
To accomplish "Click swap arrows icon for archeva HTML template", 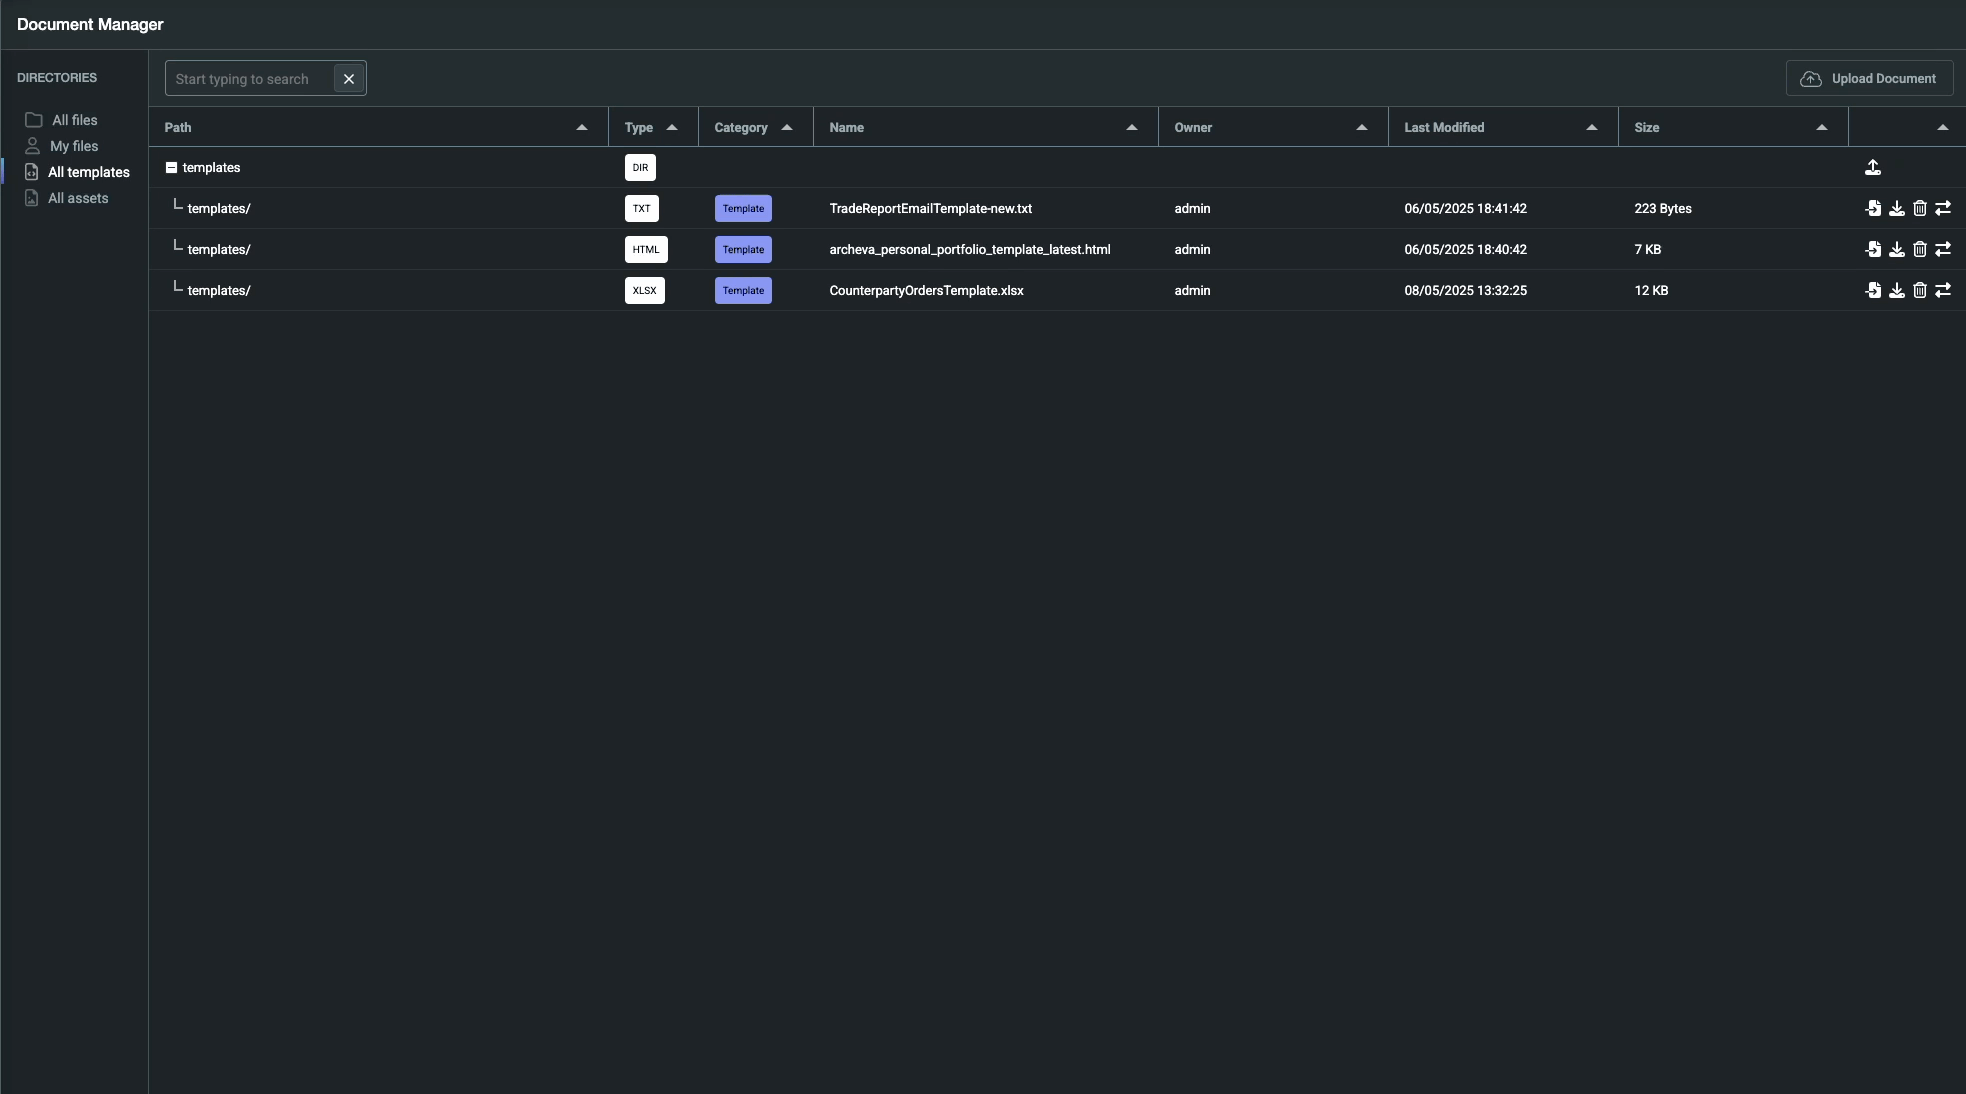I will tap(1943, 250).
